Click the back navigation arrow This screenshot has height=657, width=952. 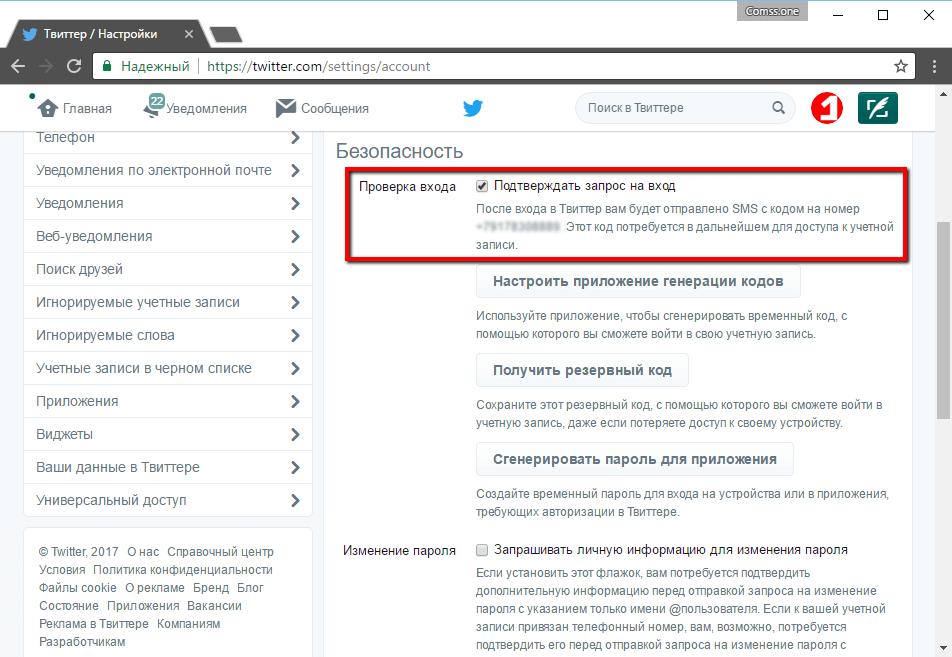click(x=18, y=66)
